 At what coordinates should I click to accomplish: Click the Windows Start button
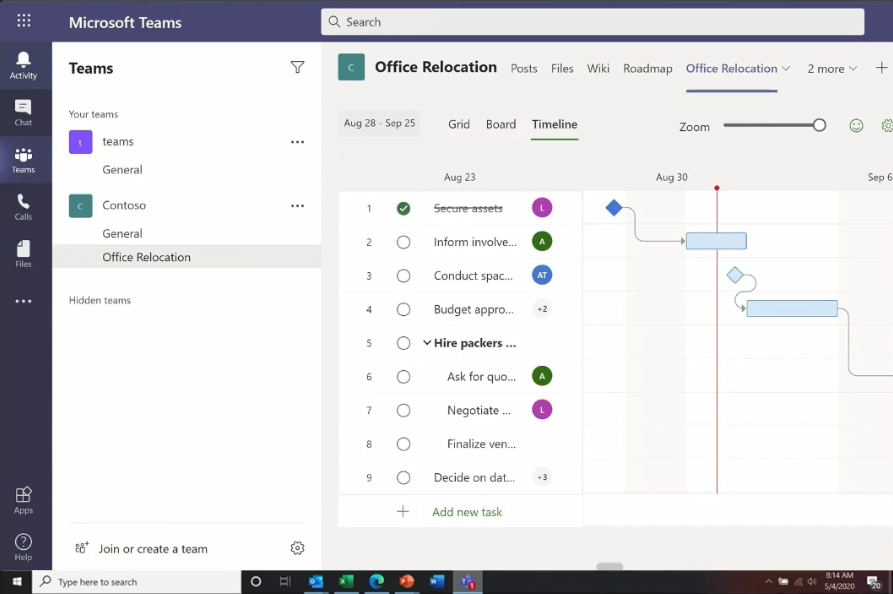[x=17, y=581]
